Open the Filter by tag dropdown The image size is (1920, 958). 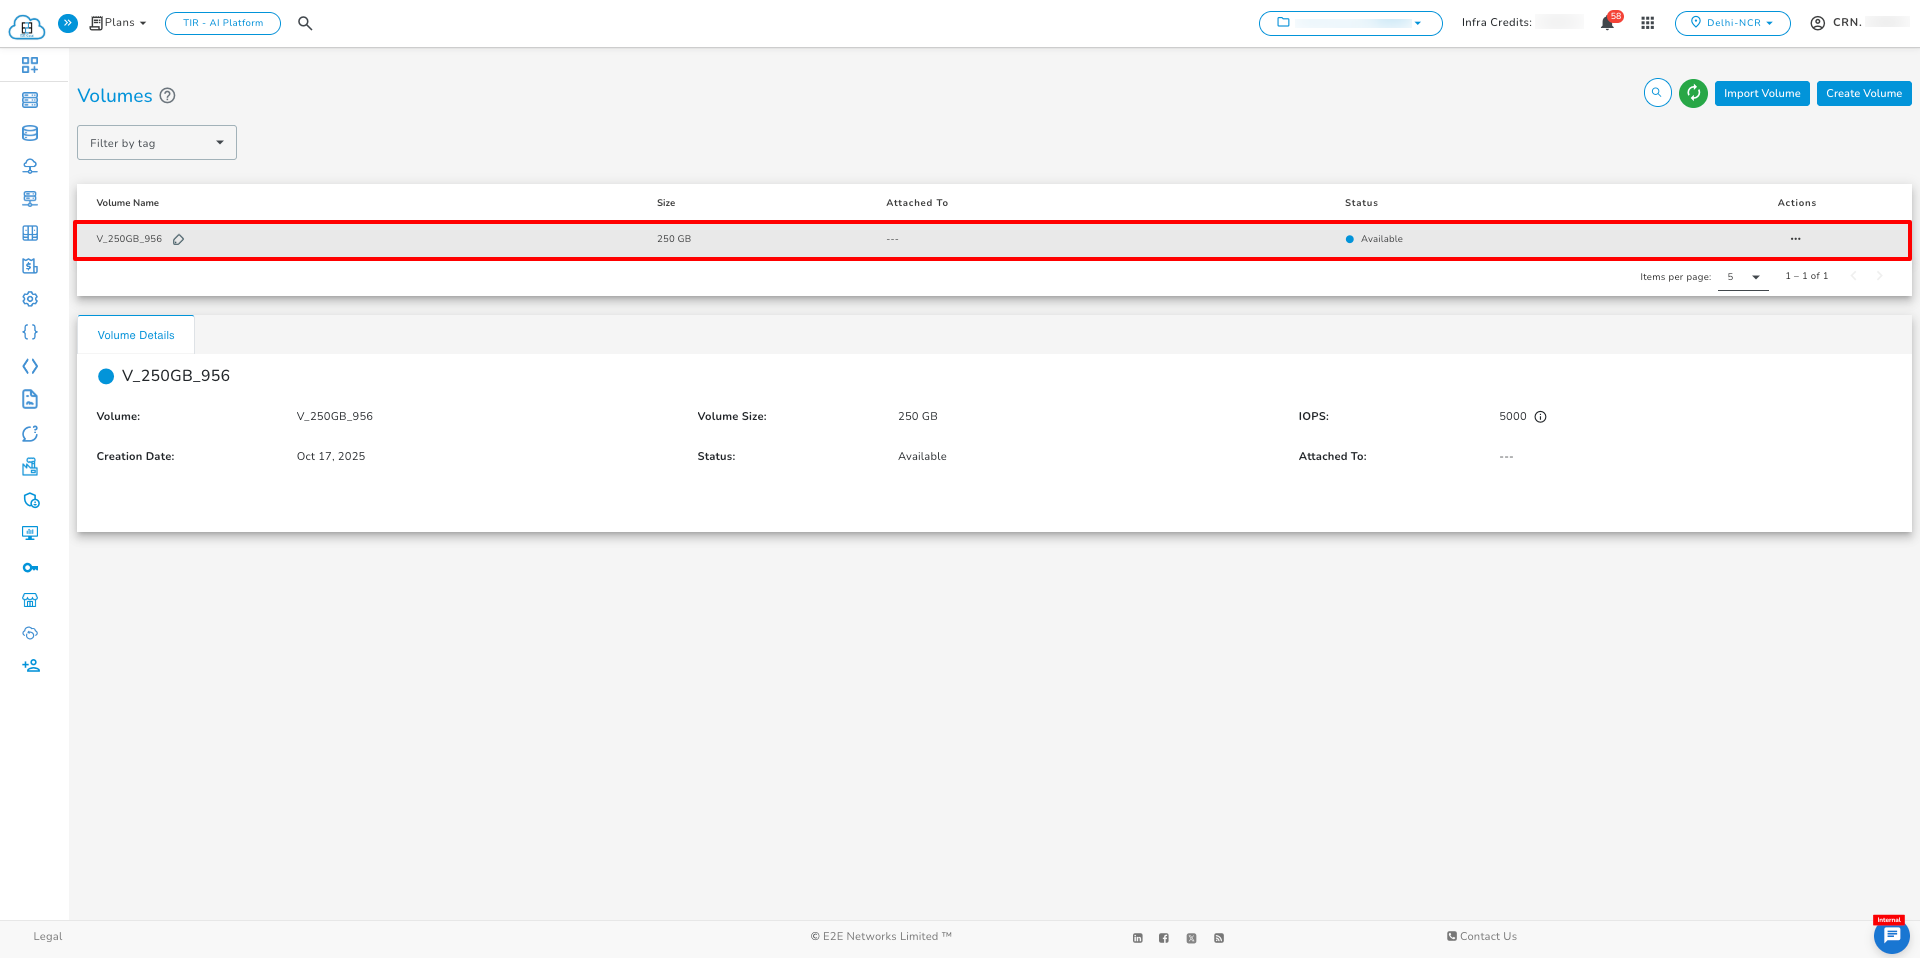pos(157,143)
